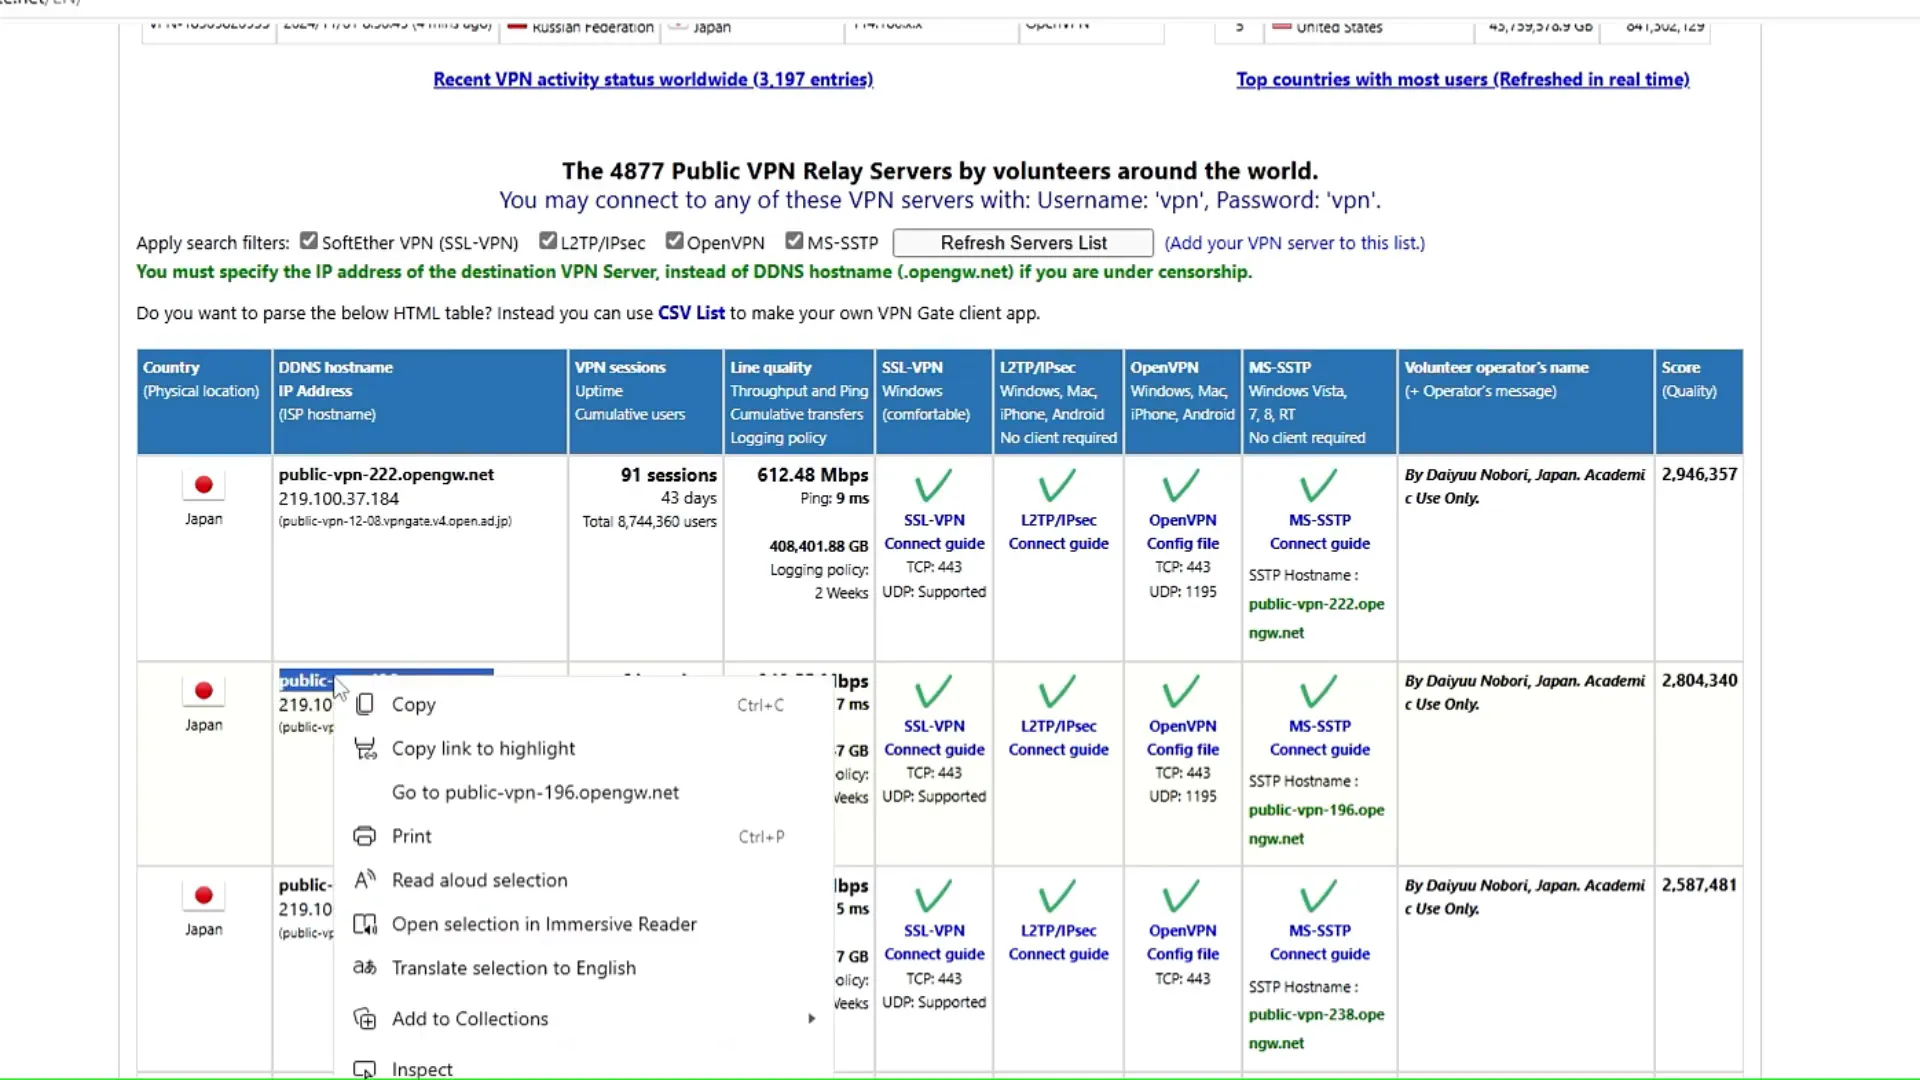The width and height of the screenshot is (1920, 1080).
Task: Click score value 2,946,357
Action: [1699, 475]
